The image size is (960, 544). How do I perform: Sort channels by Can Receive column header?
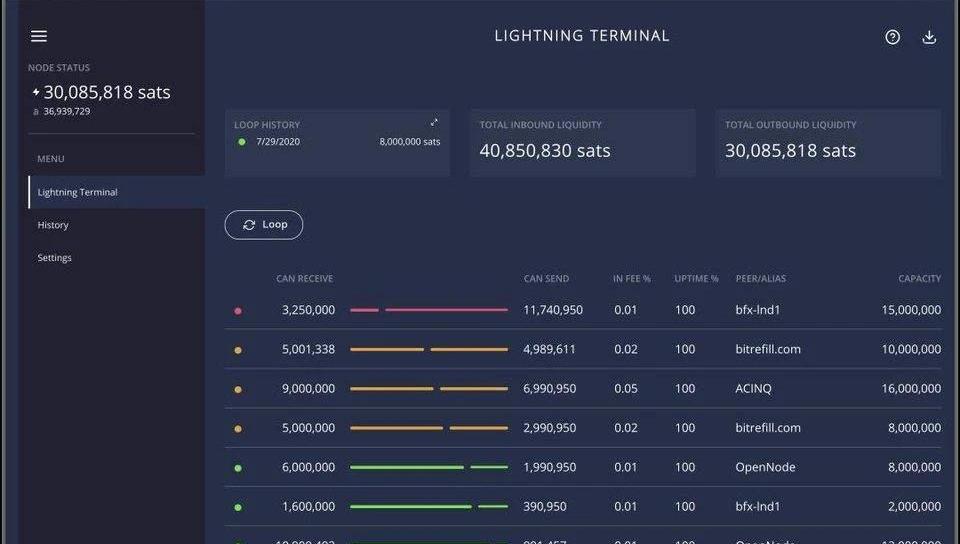pyautogui.click(x=304, y=279)
